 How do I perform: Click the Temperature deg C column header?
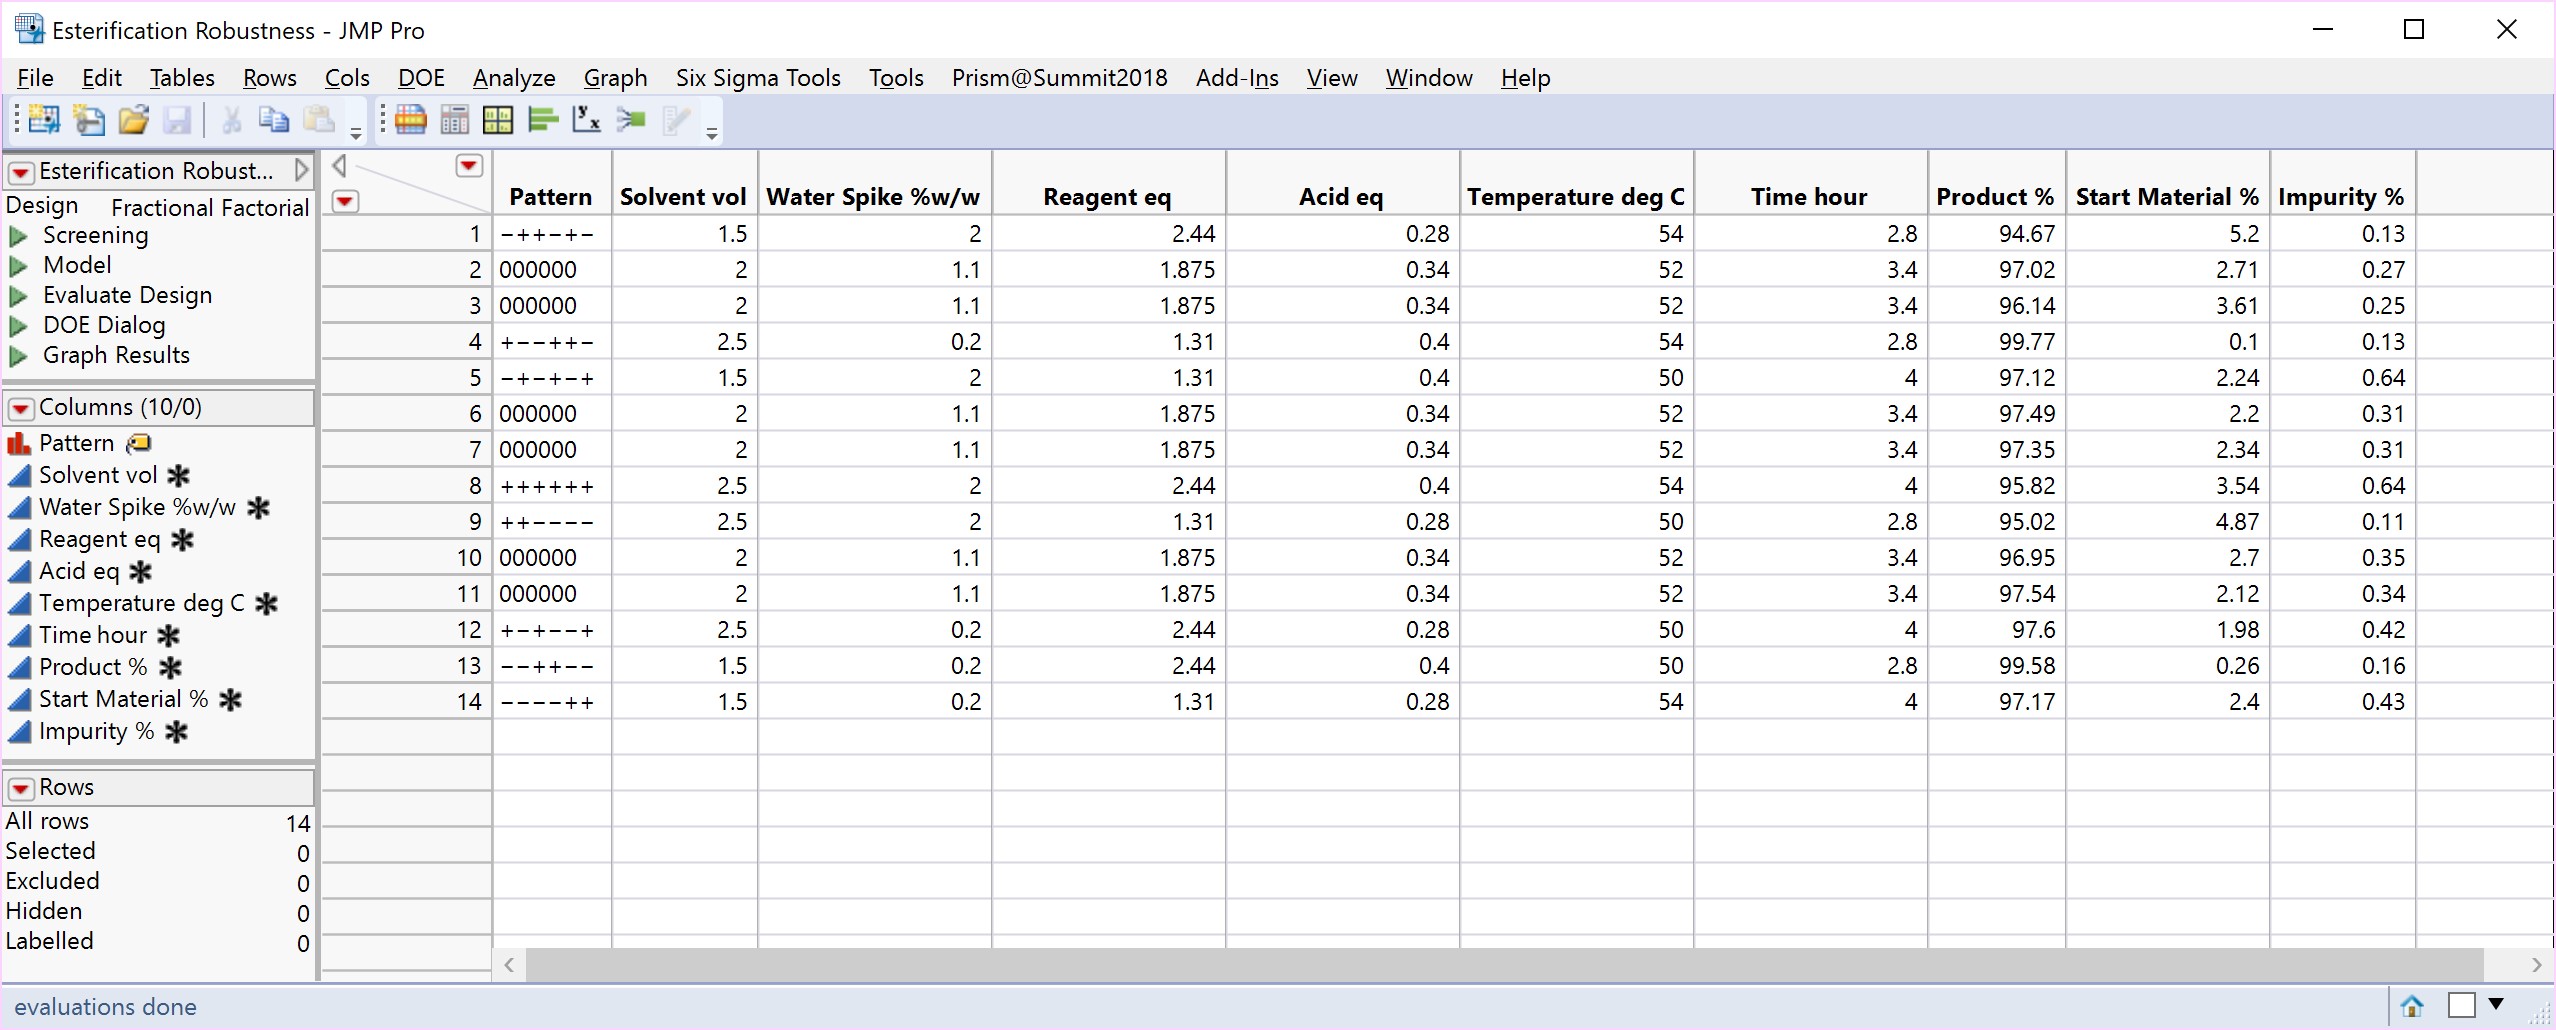pos(1576,197)
